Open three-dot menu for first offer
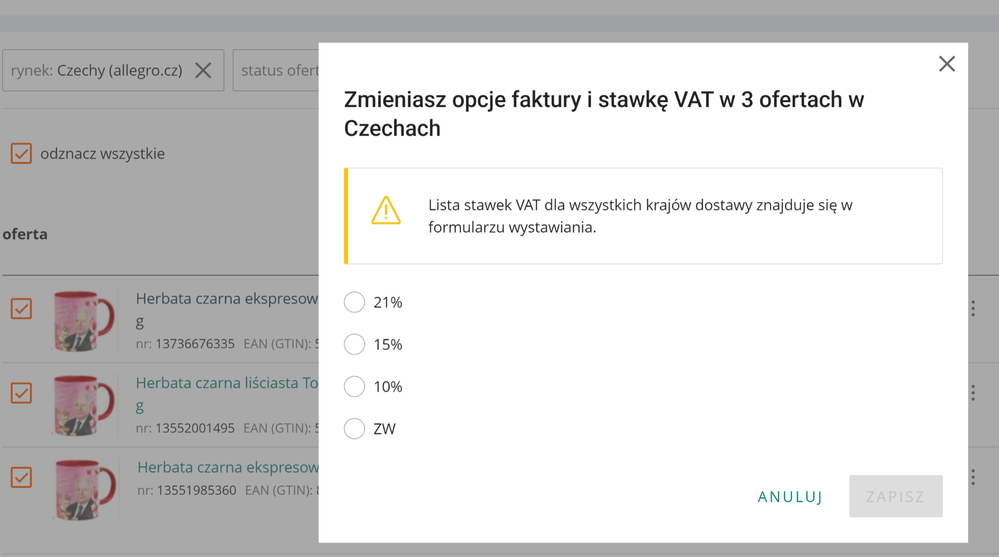999x557 pixels. (972, 309)
